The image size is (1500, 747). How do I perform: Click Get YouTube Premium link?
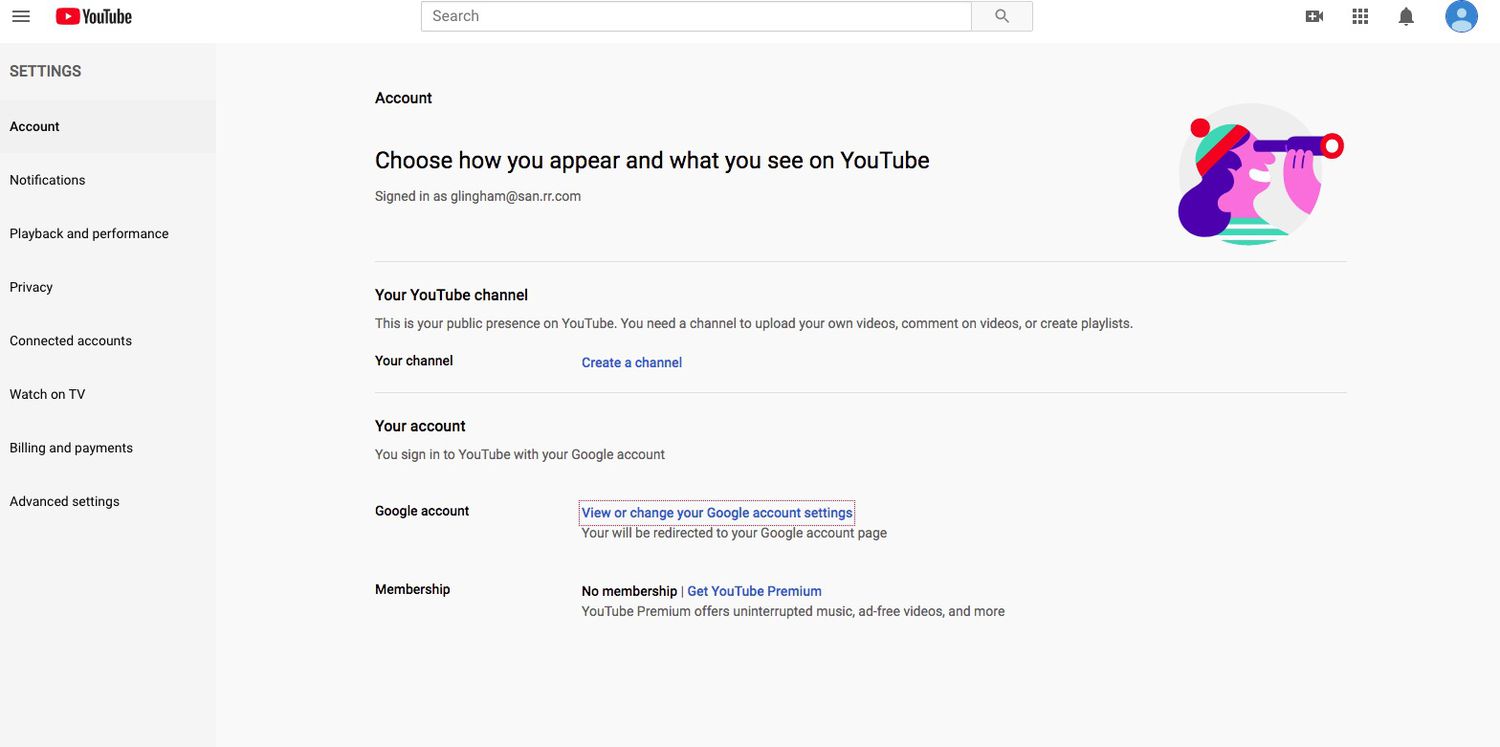click(754, 592)
